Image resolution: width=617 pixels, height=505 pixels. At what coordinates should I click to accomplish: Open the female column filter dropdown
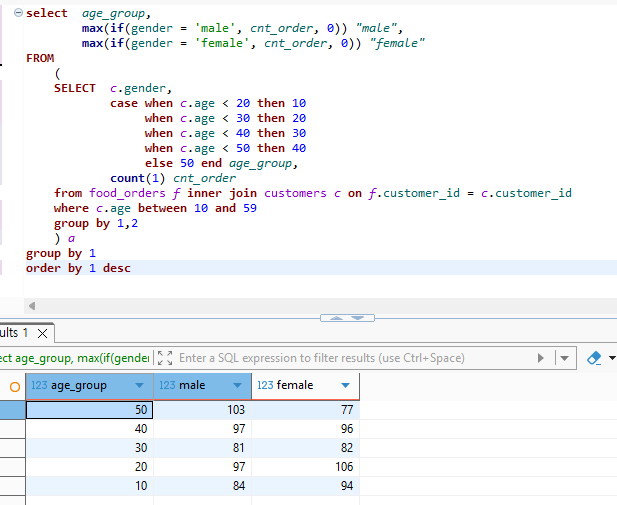click(x=345, y=385)
